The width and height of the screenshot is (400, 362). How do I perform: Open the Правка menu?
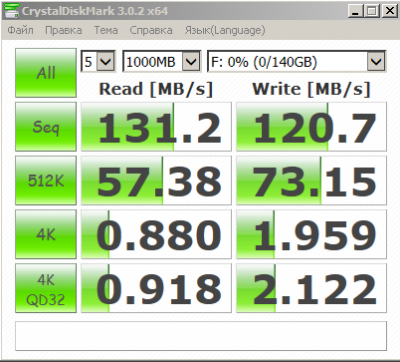[x=63, y=30]
